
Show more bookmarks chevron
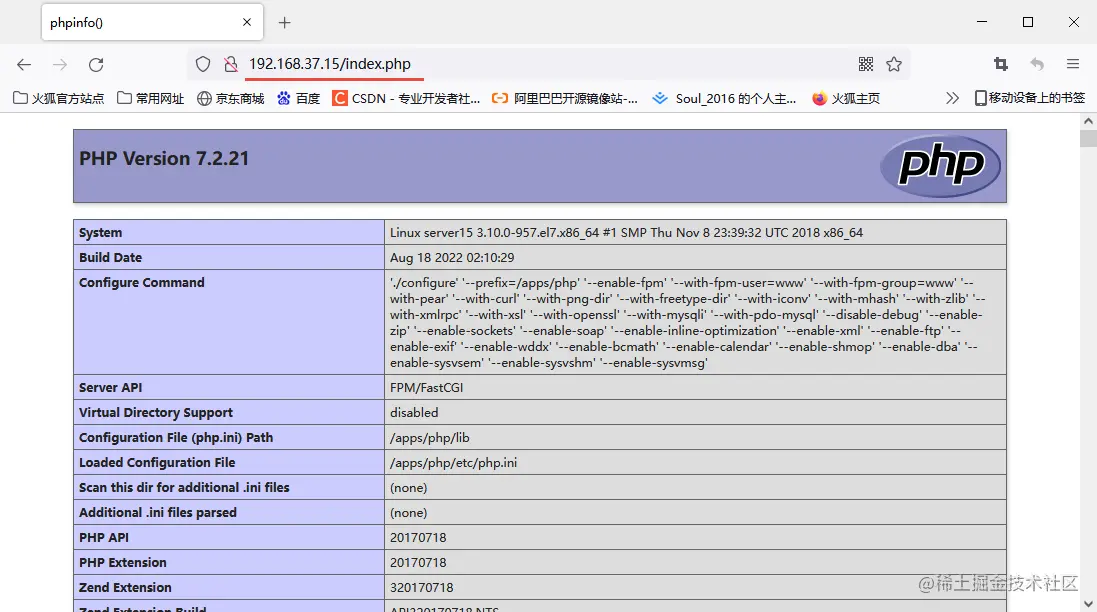point(952,99)
